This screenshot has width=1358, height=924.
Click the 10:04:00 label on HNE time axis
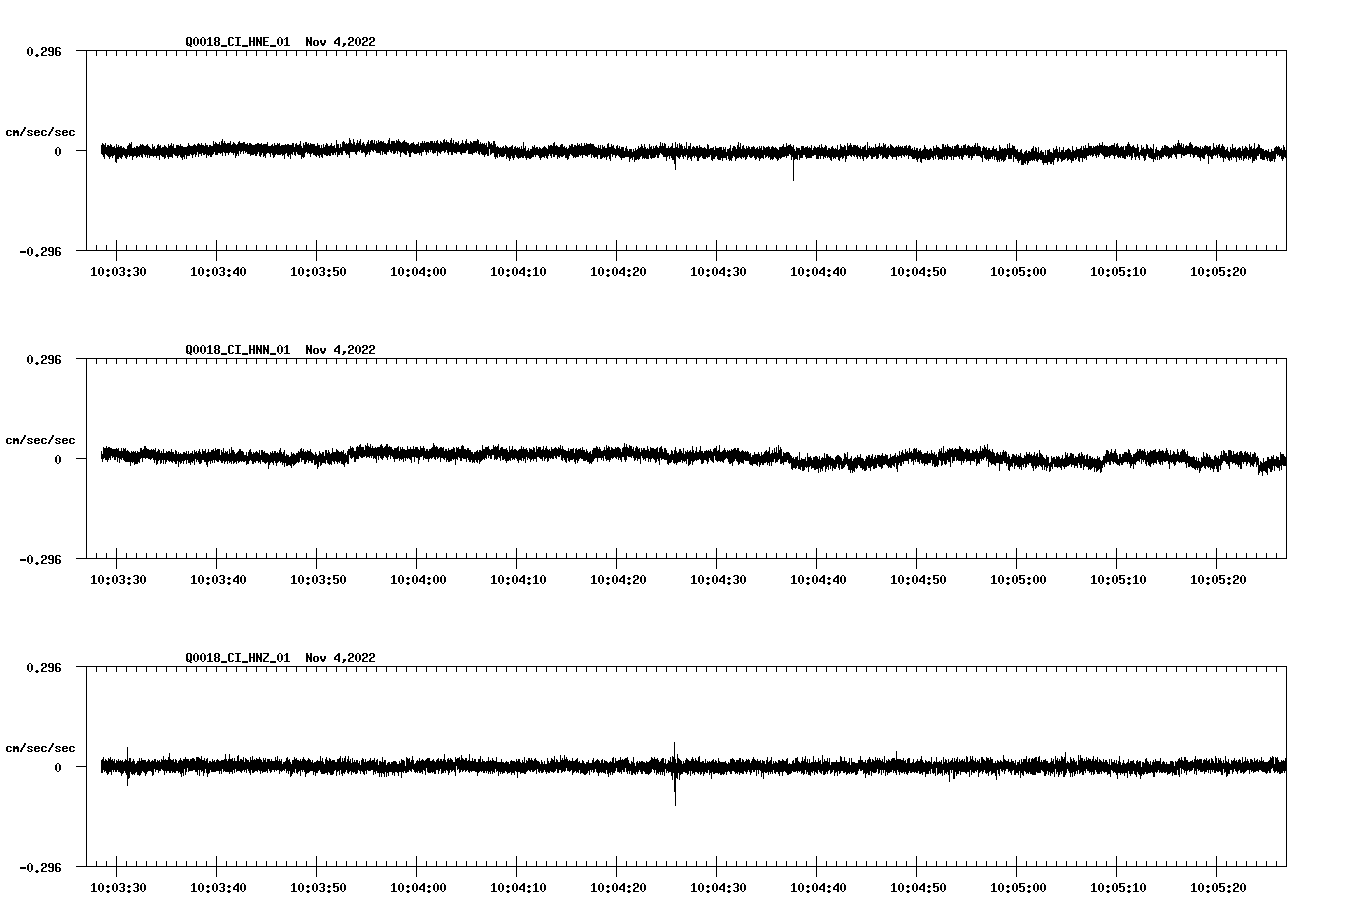(417, 272)
